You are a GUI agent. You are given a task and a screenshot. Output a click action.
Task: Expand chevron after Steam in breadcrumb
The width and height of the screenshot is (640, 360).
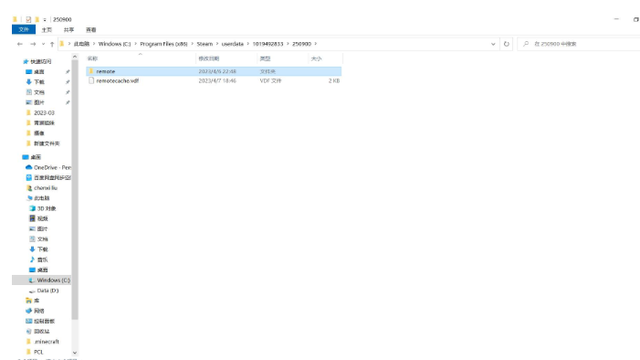(217, 44)
